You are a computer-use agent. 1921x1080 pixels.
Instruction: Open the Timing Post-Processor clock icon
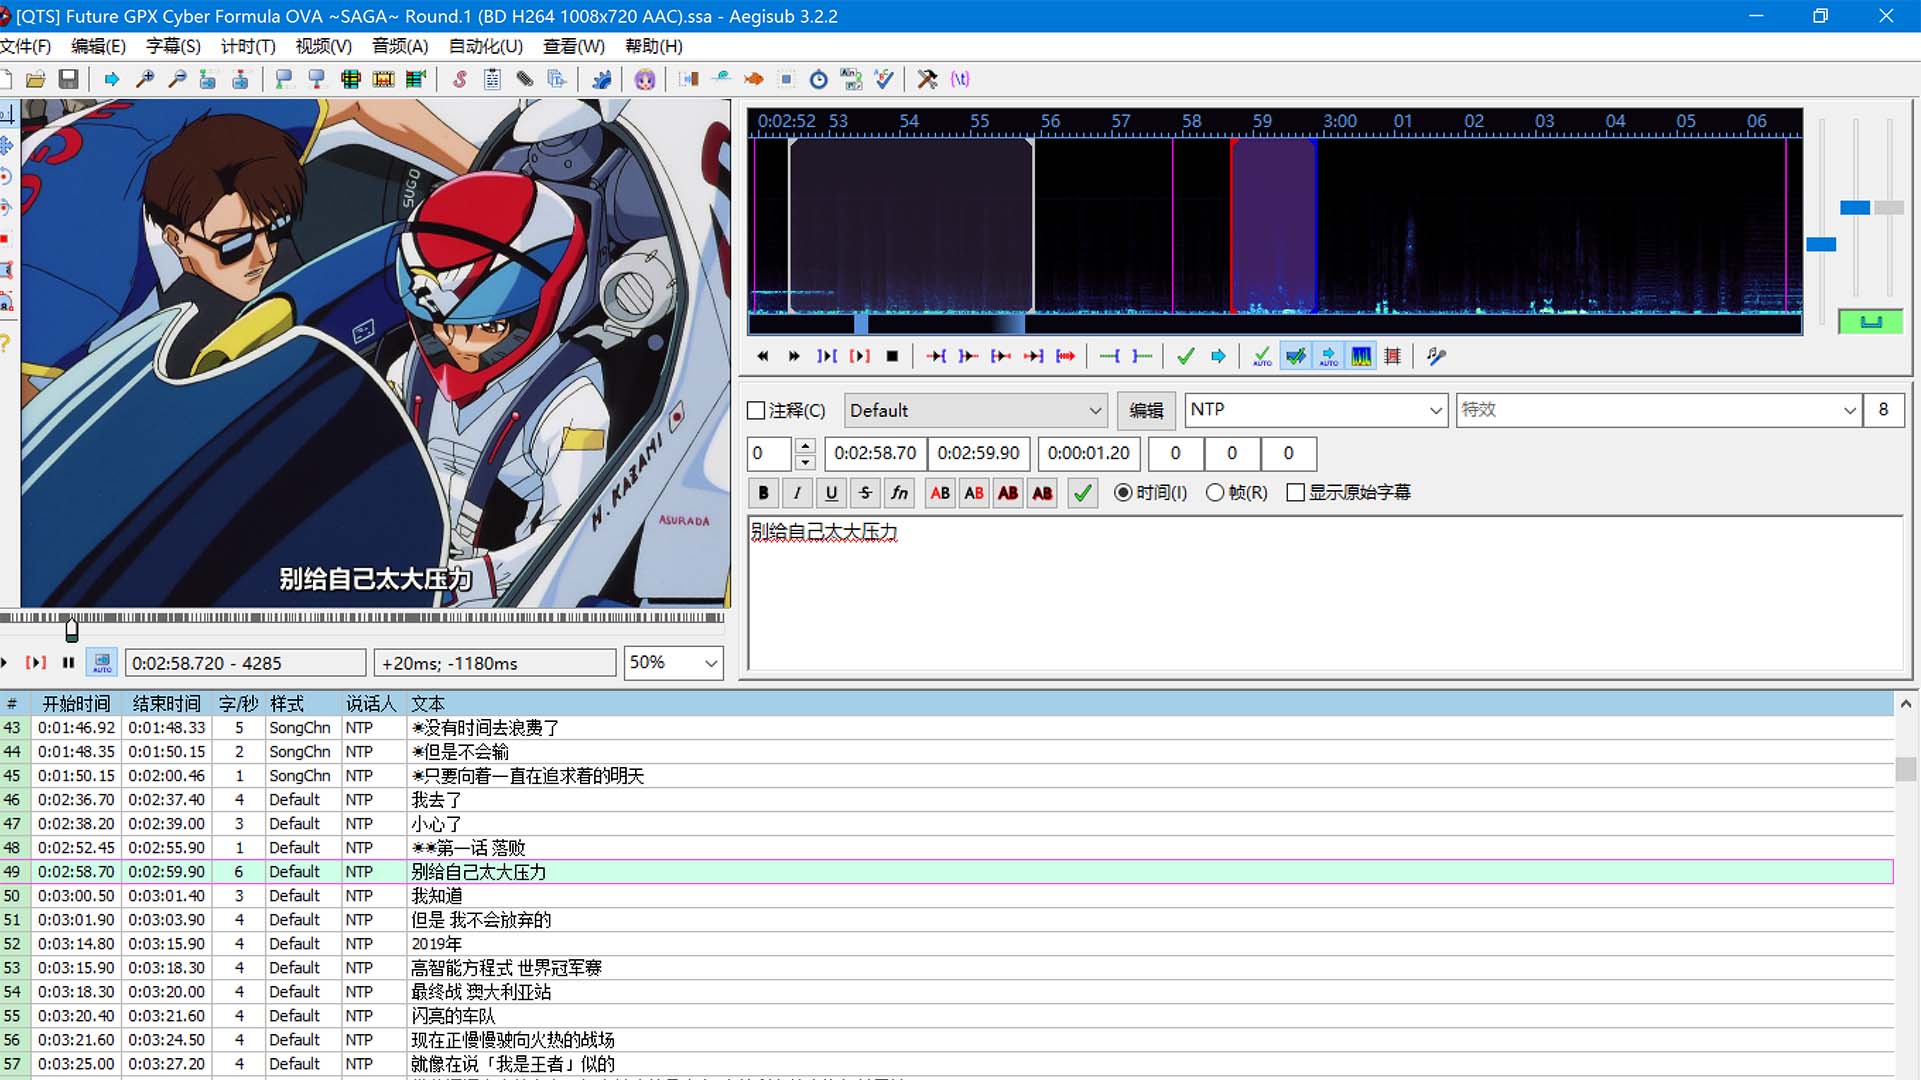[818, 79]
